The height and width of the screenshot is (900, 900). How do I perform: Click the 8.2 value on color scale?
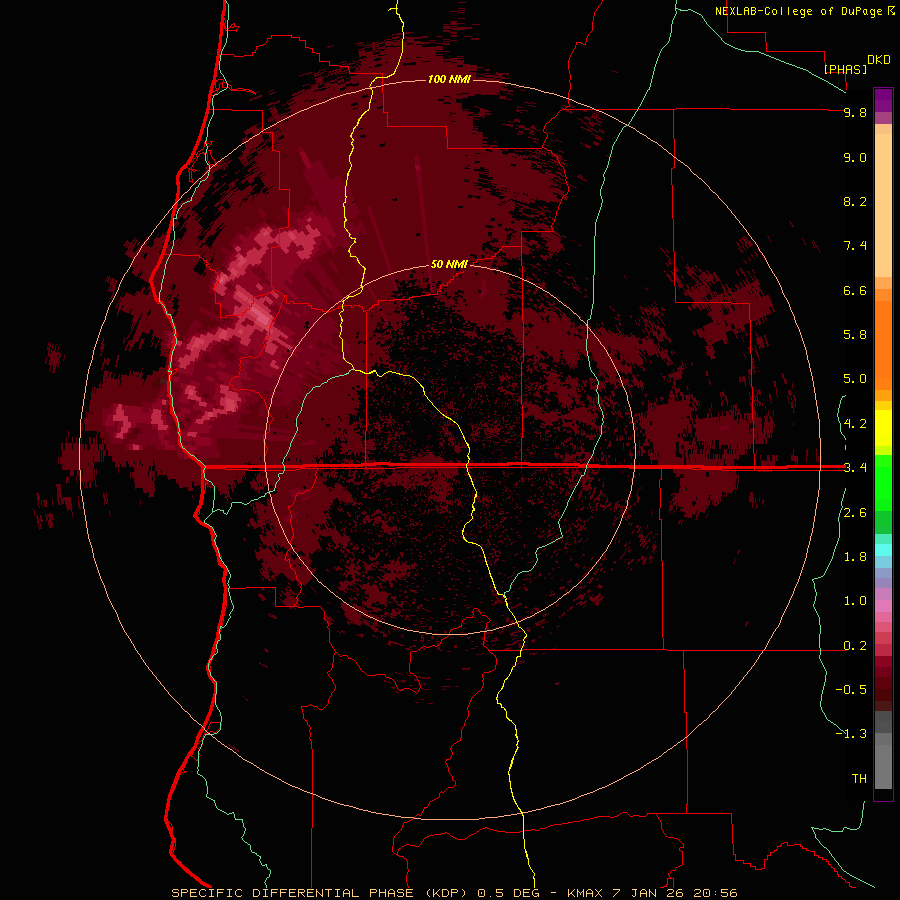[855, 201]
